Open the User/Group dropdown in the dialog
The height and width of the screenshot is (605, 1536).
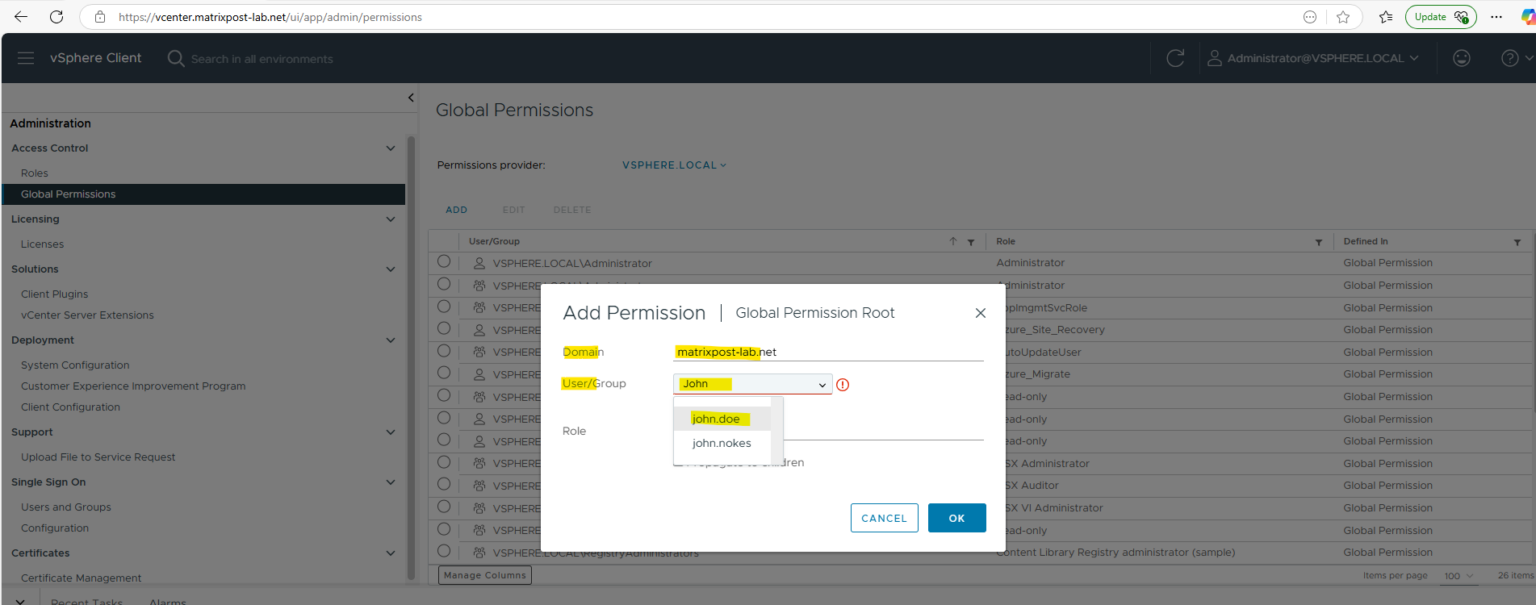pos(822,384)
